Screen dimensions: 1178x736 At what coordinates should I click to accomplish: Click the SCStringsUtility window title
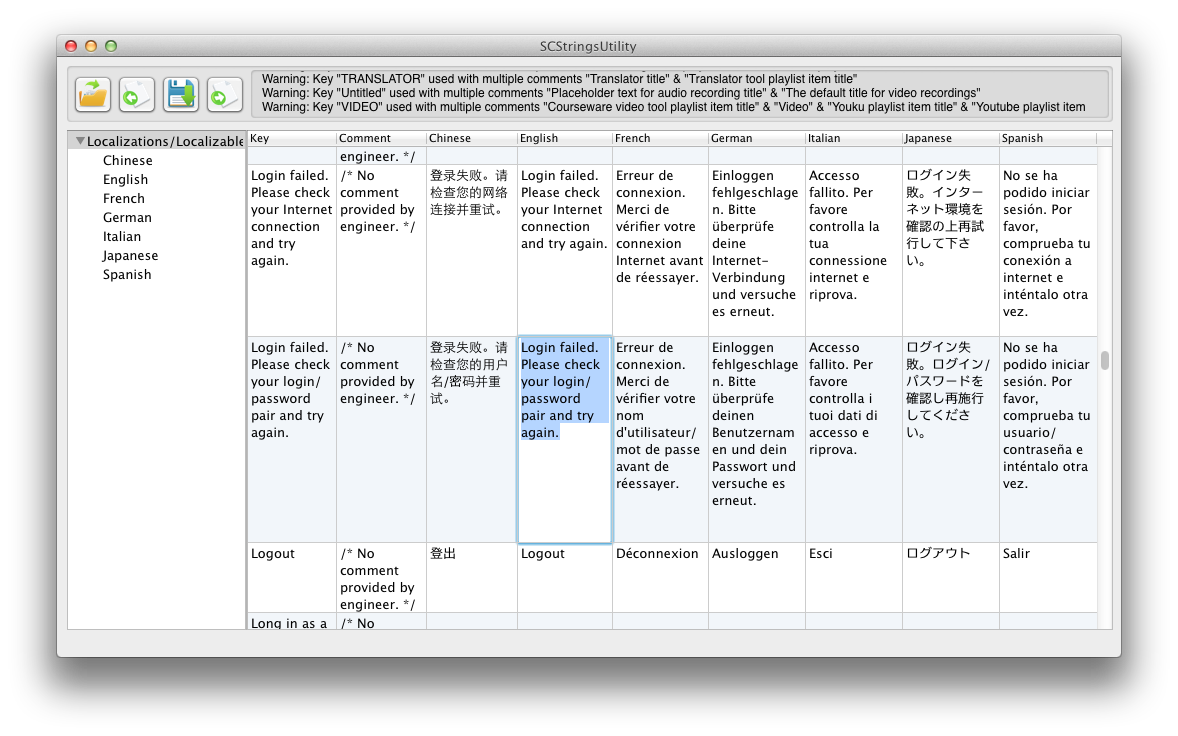coord(588,46)
